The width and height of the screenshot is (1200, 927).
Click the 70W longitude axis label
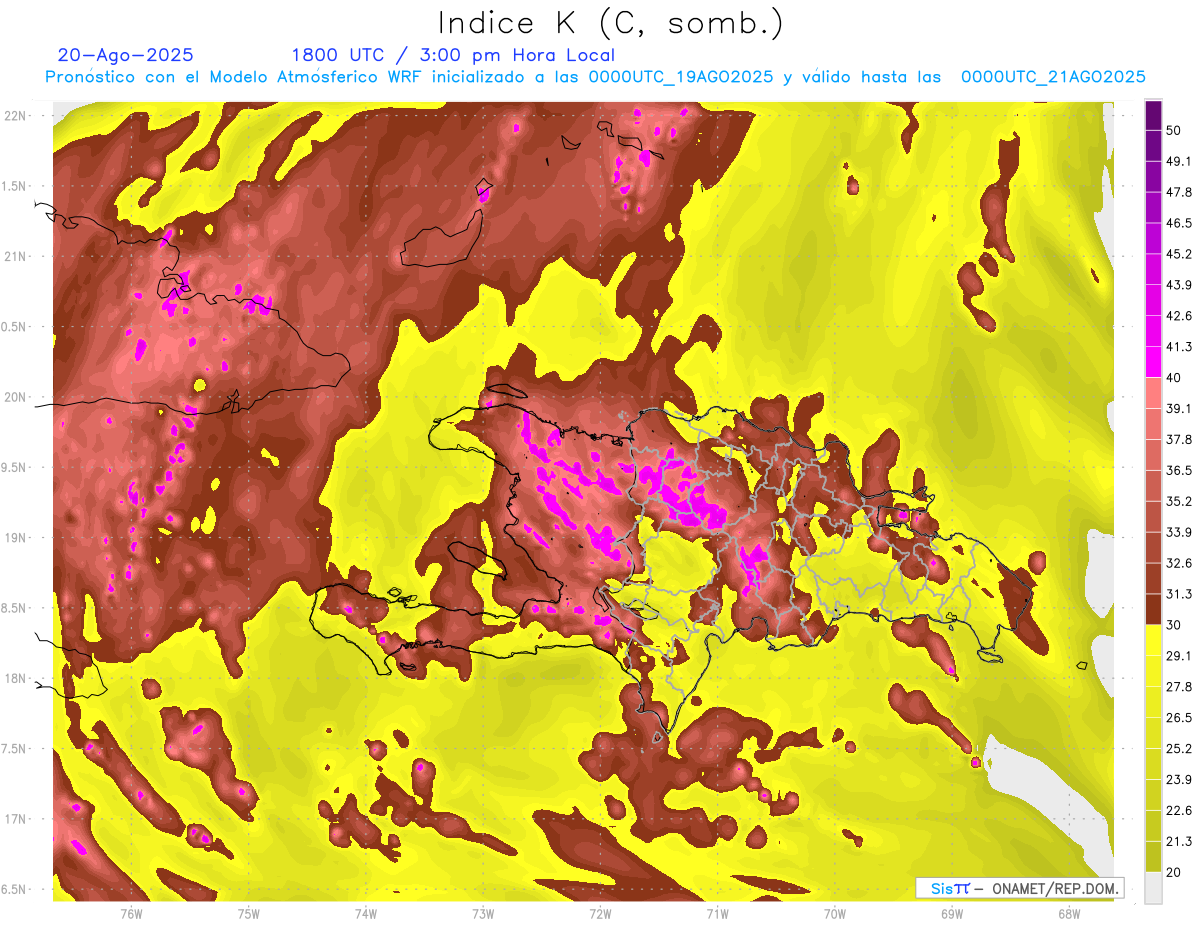[x=835, y=913]
